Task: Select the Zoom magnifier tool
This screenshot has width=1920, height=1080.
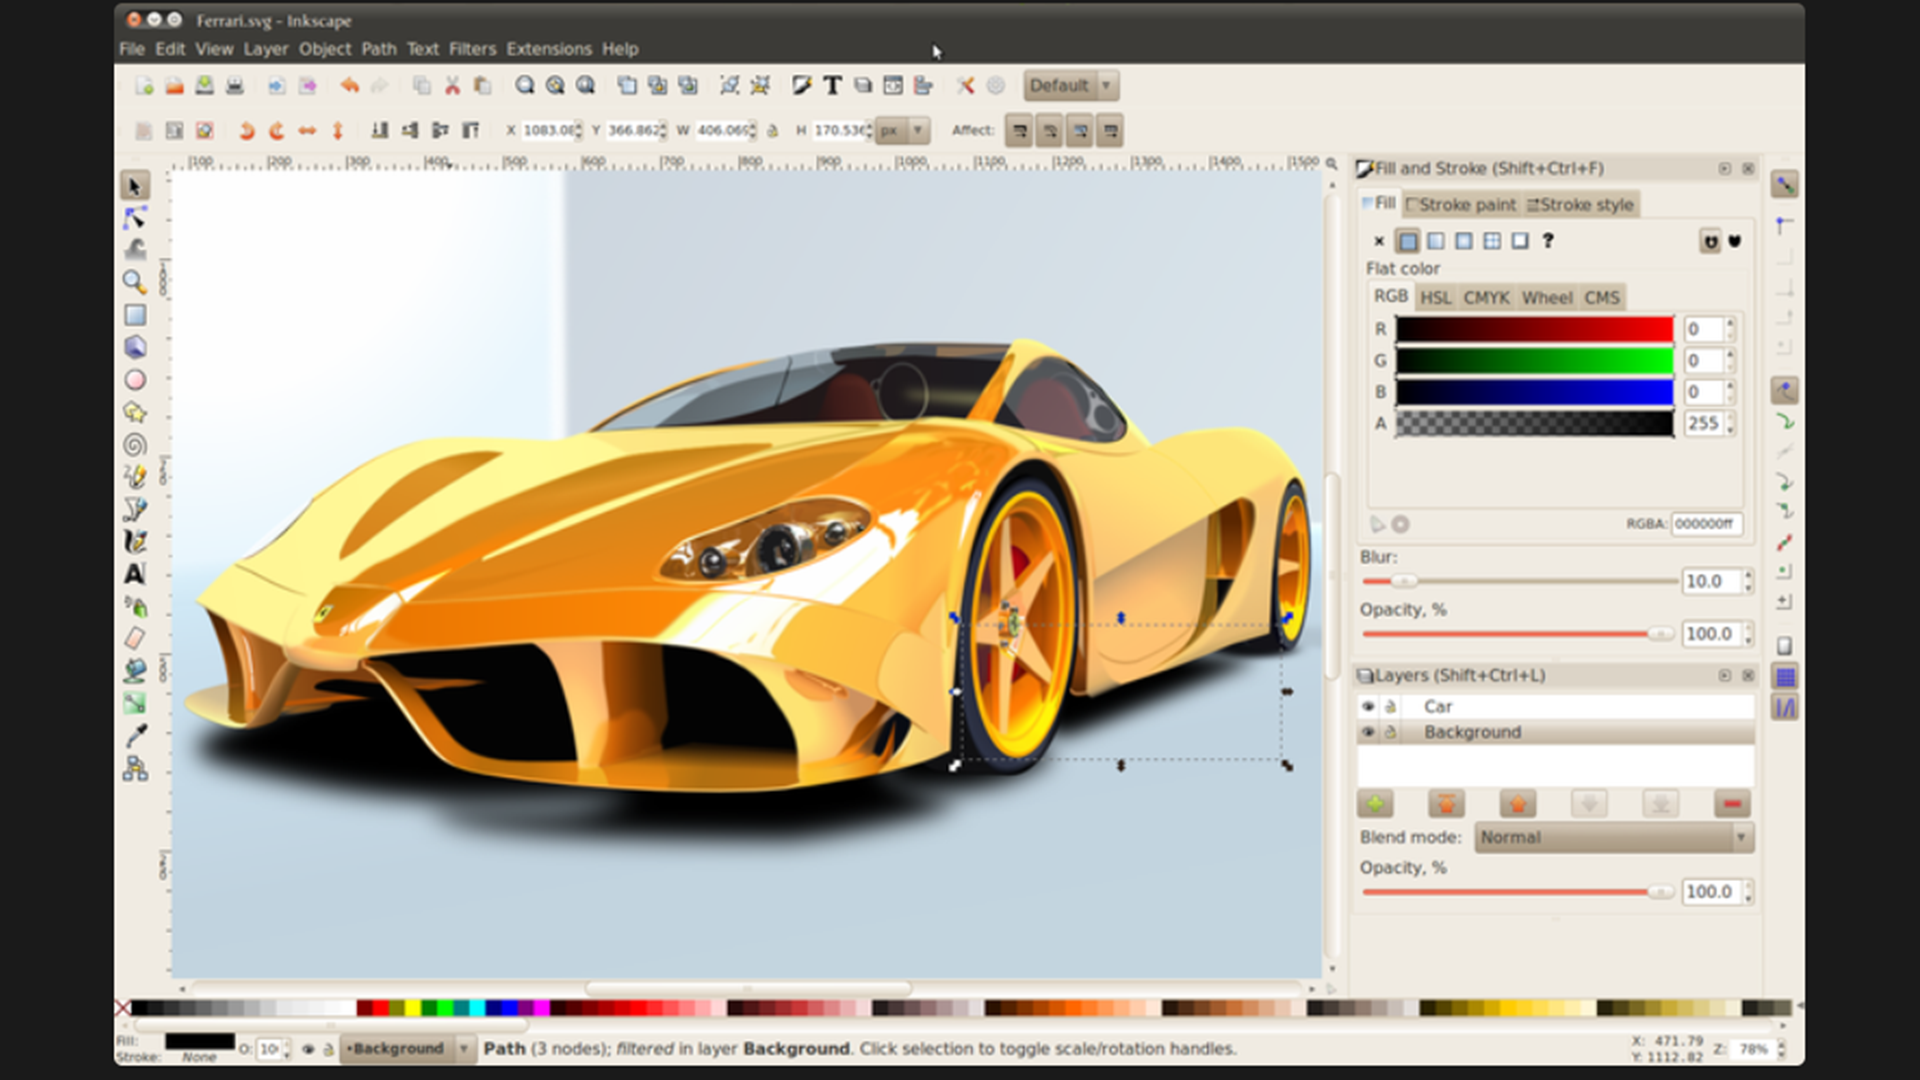Action: [135, 282]
